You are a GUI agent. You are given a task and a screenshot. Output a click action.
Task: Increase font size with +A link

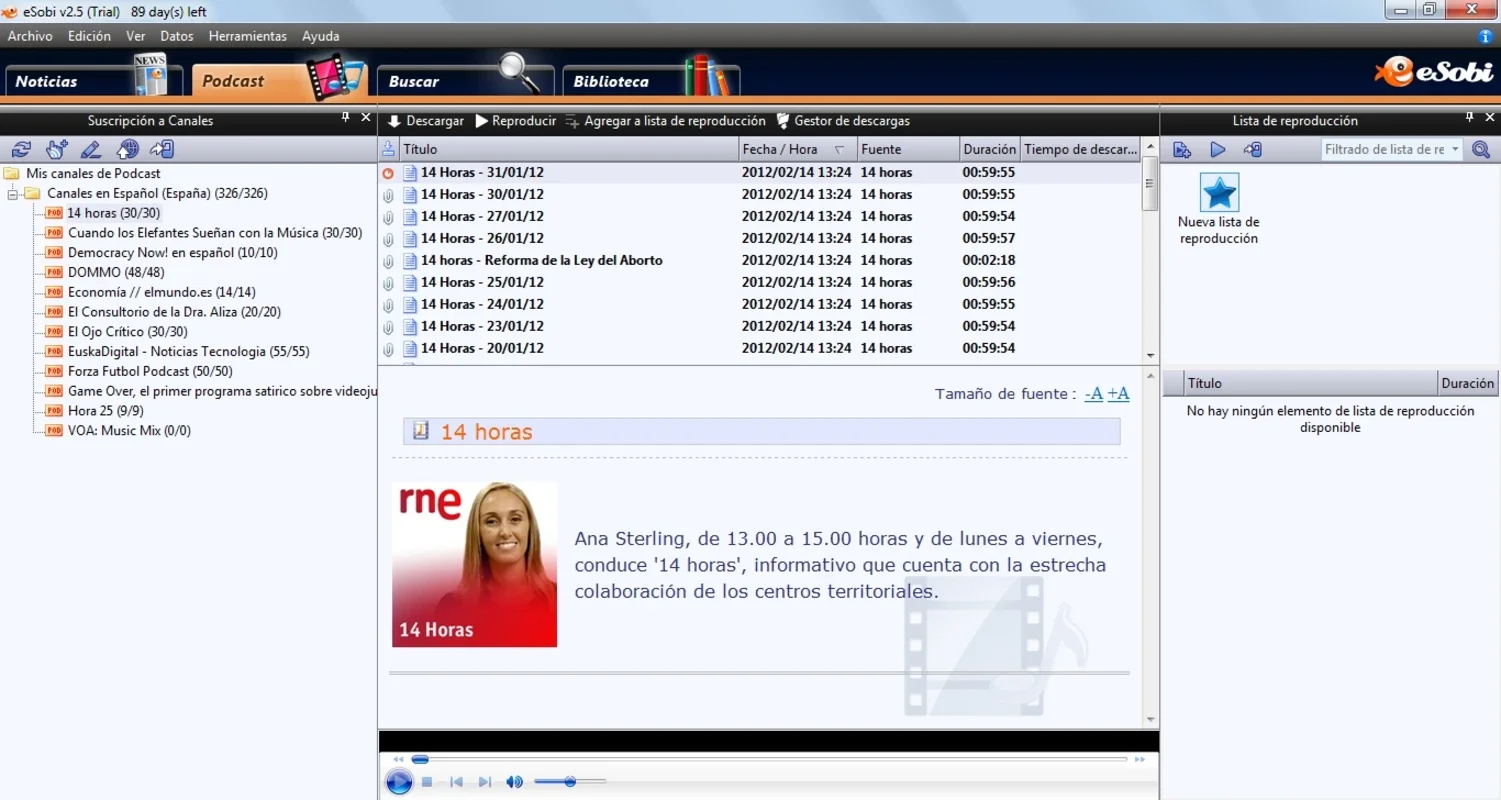point(1118,394)
